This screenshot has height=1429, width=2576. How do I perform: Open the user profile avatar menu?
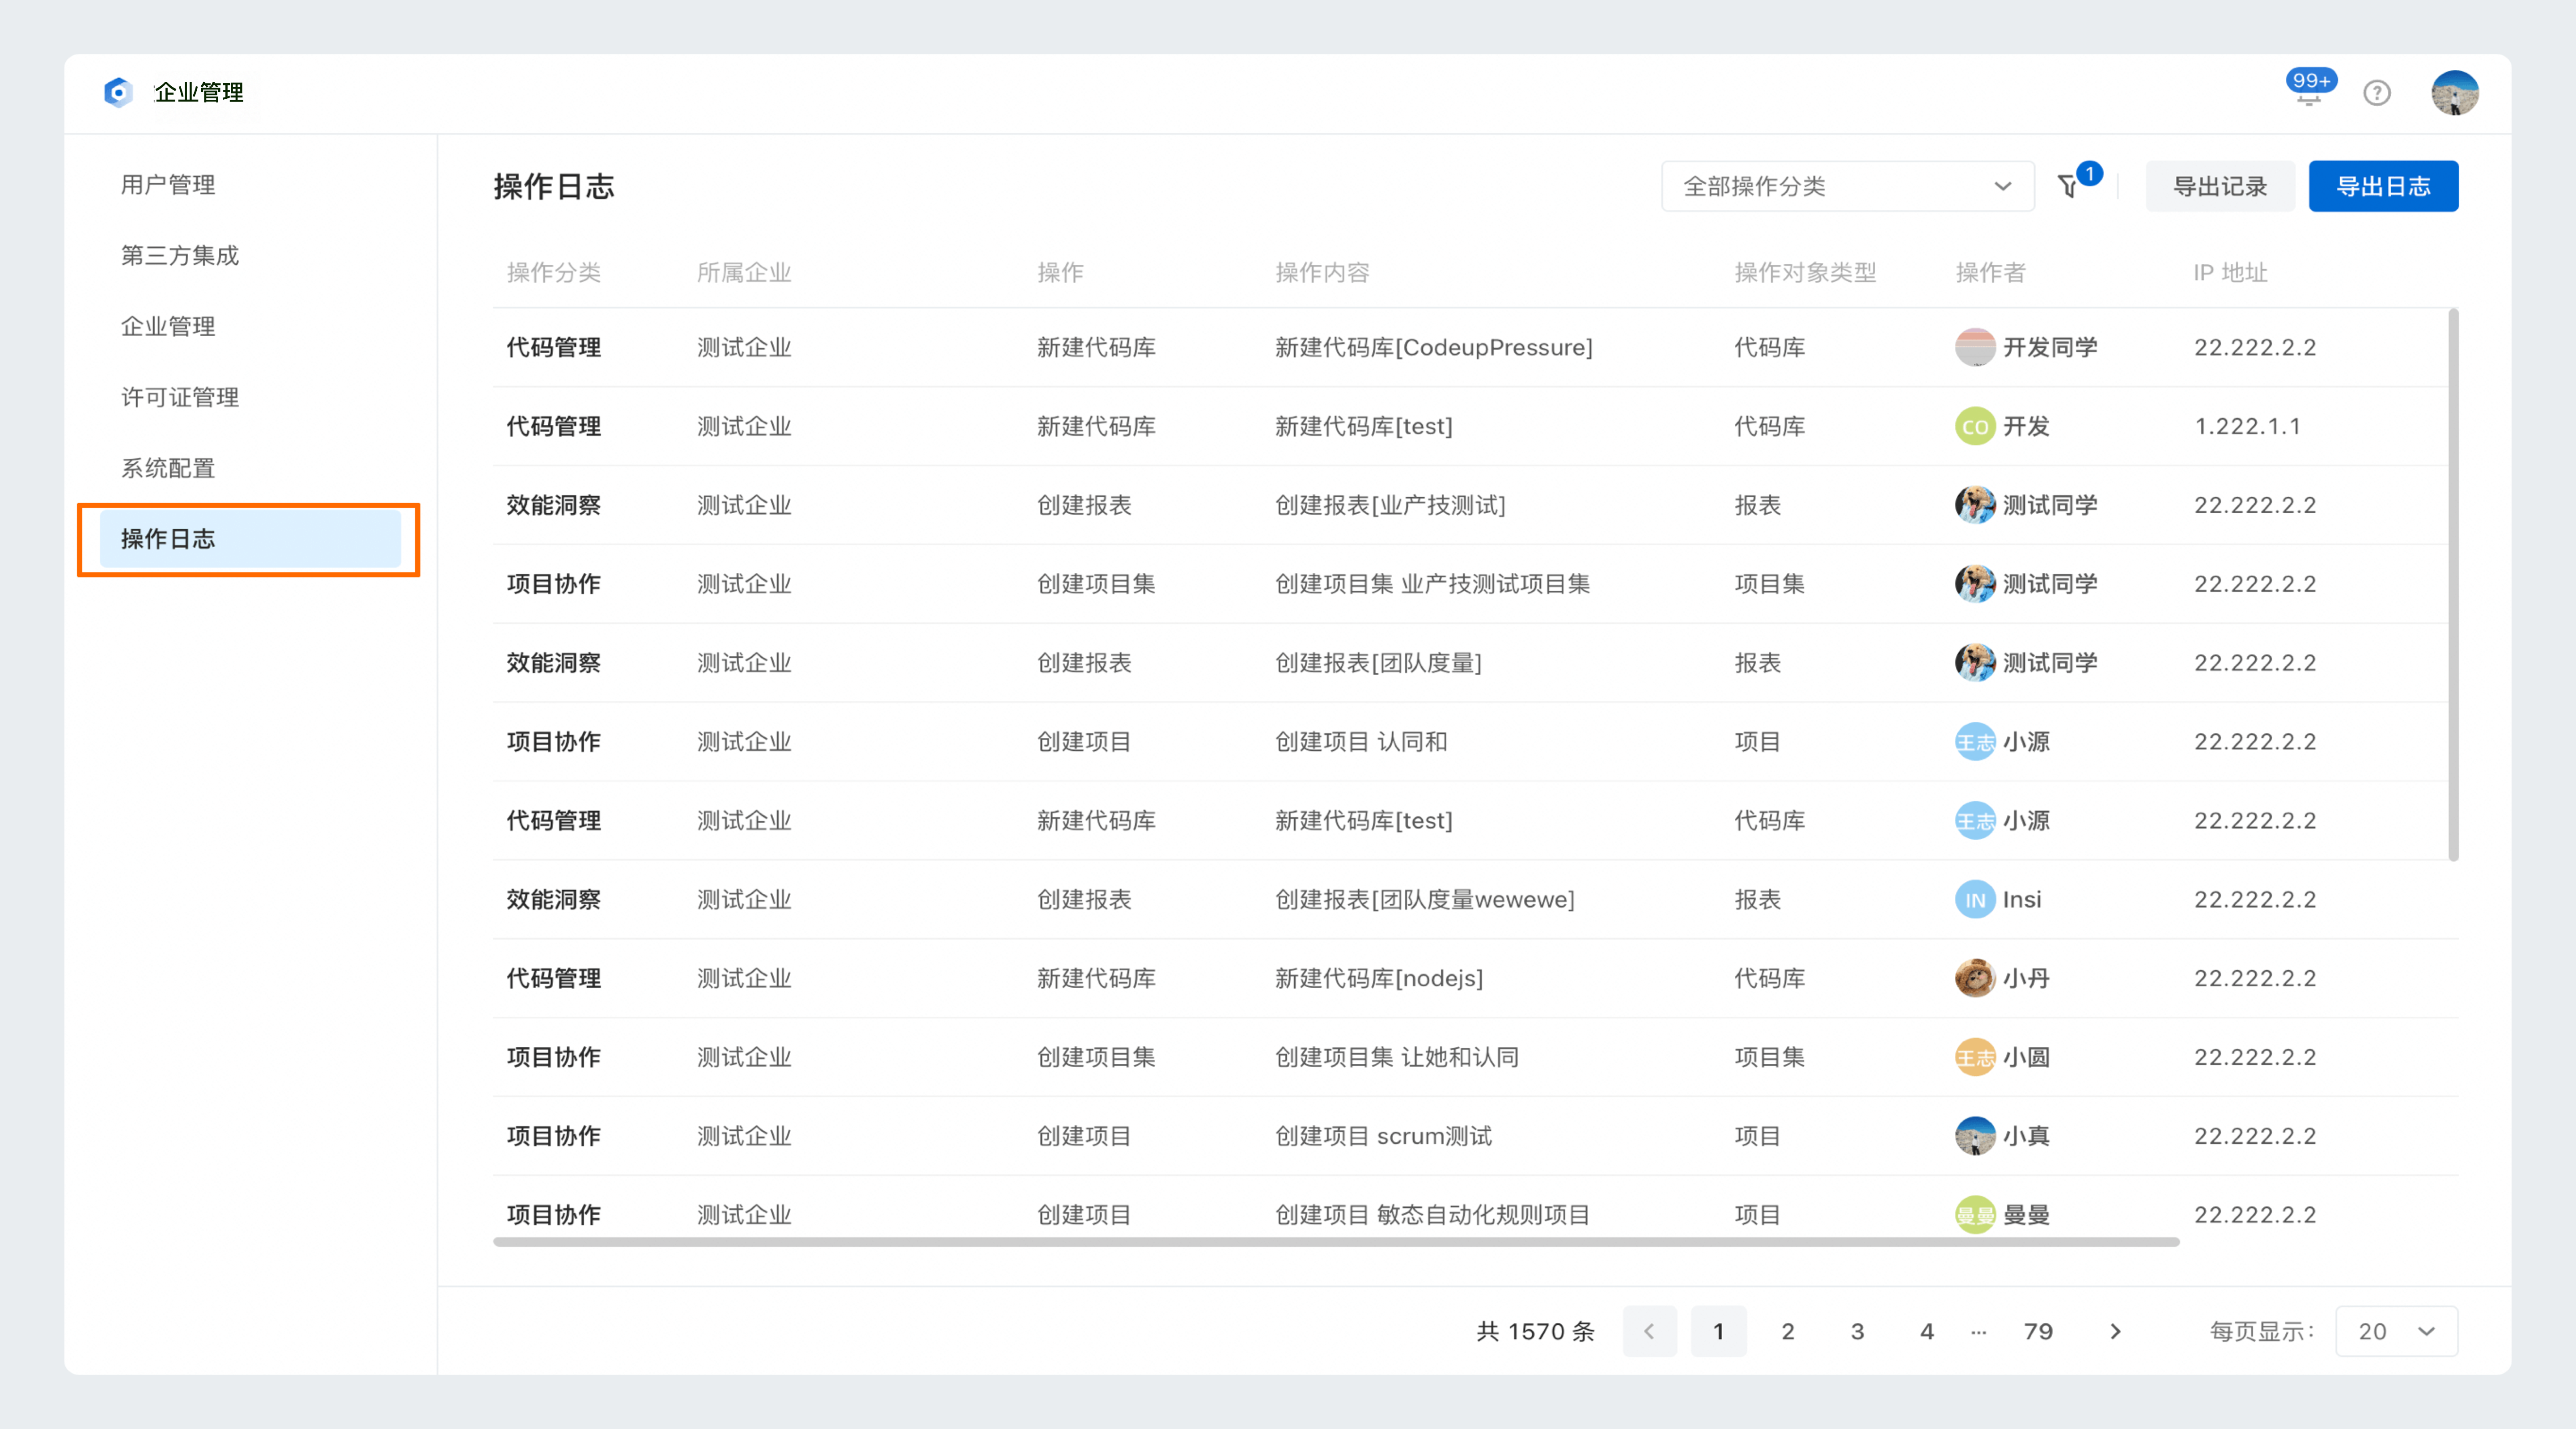pyautogui.click(x=2455, y=93)
